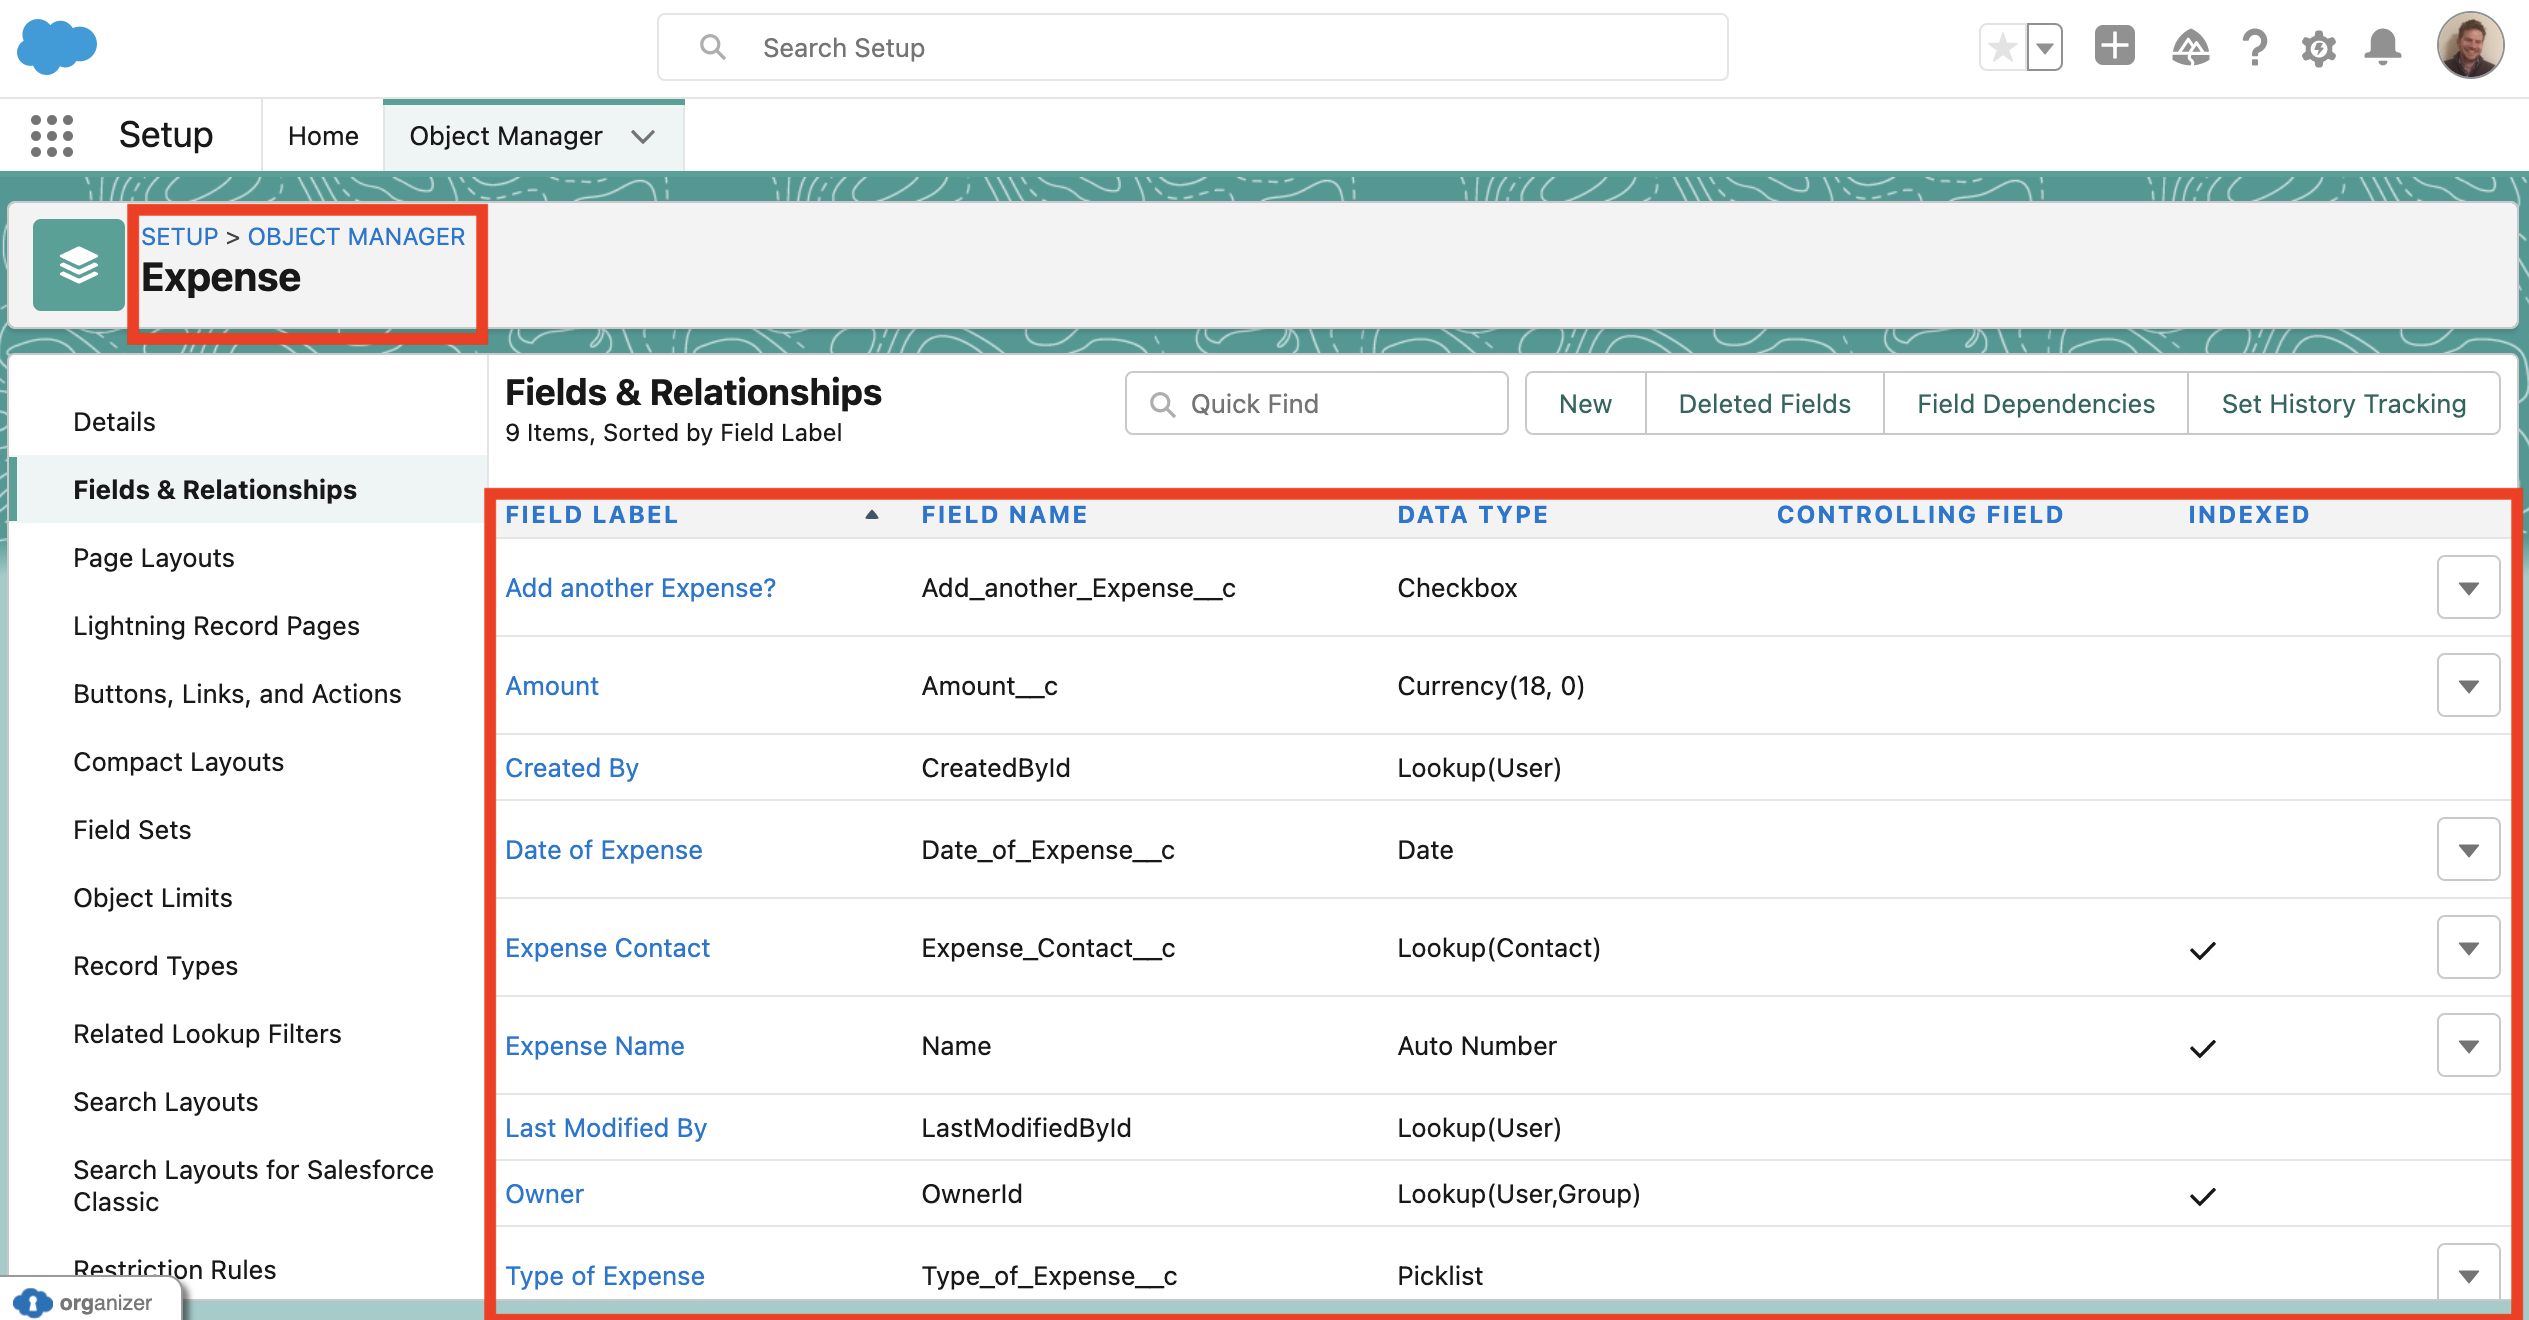Open the Help question mark icon
Image resolution: width=2529 pixels, height=1320 pixels.
coord(2255,47)
